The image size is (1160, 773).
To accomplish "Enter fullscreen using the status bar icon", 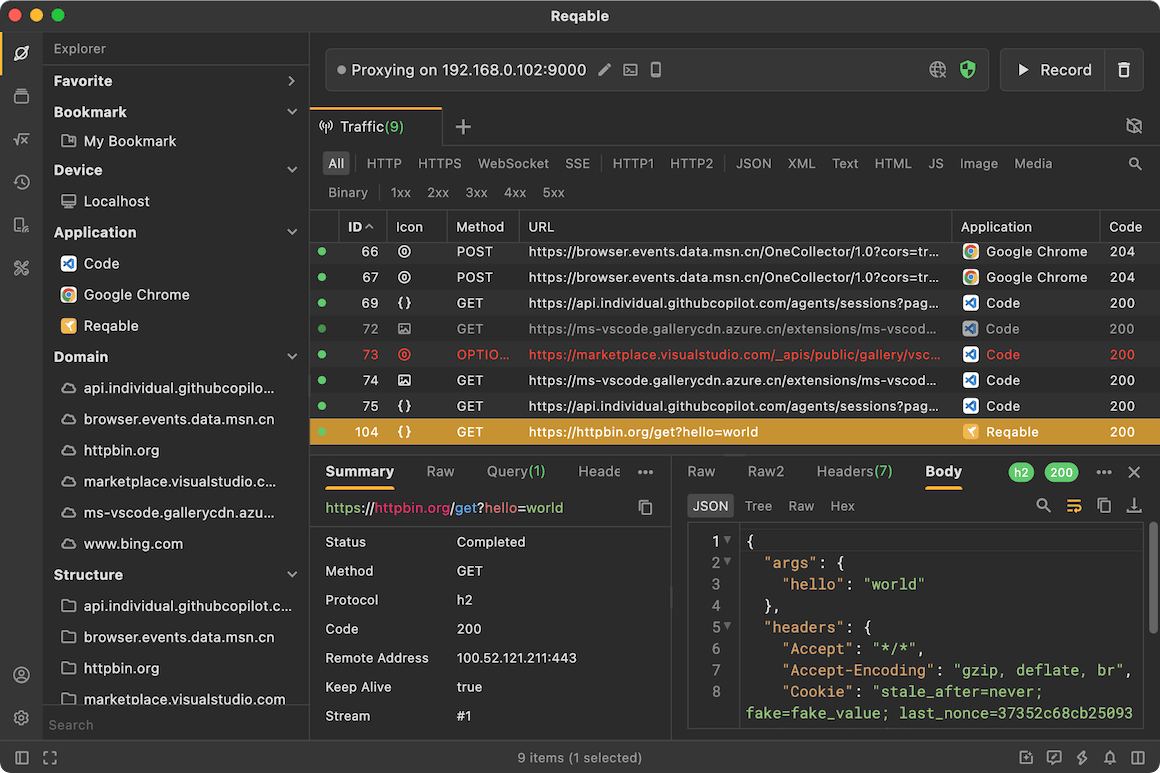I will 50,757.
